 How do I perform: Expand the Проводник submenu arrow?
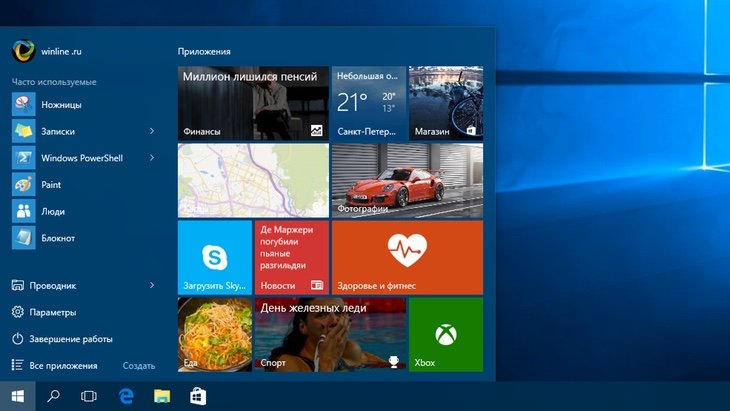tap(152, 285)
